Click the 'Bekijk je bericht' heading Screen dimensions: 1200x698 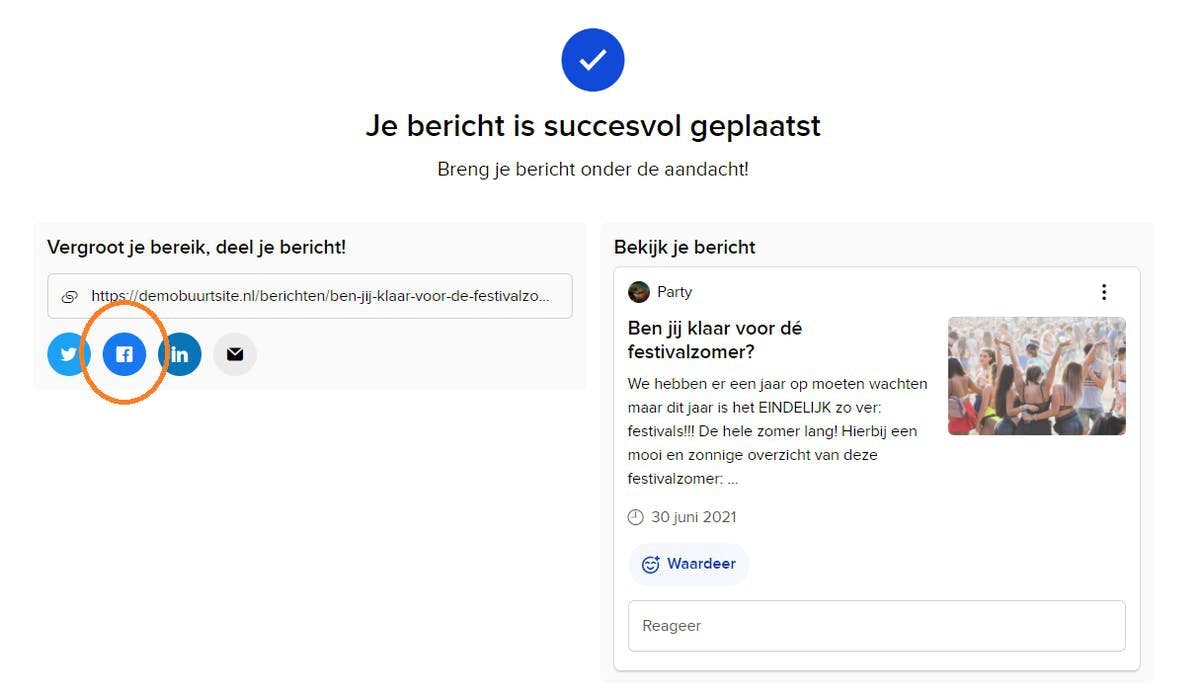(x=685, y=247)
